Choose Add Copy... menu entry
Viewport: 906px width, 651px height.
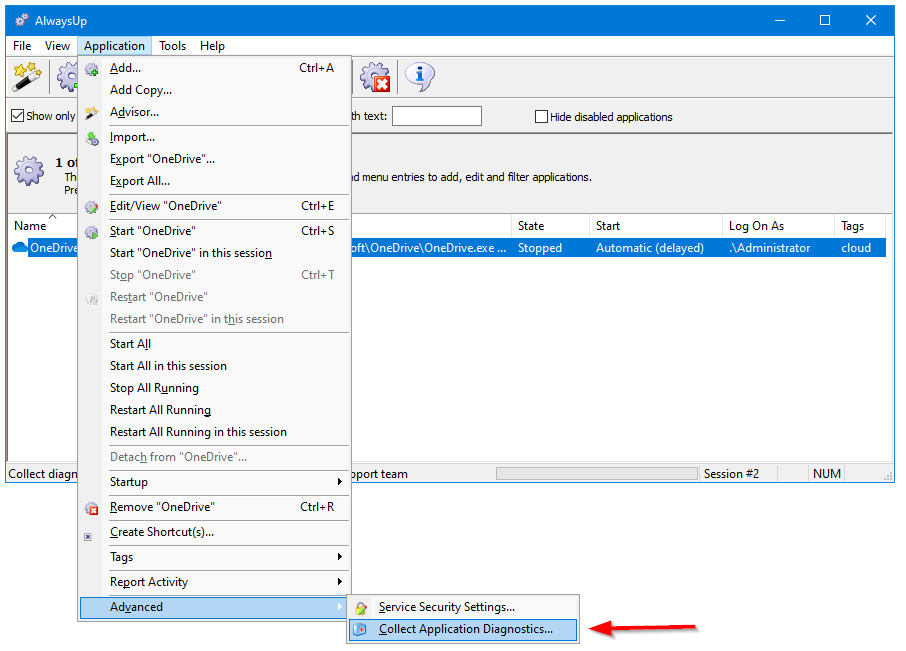[x=214, y=90]
